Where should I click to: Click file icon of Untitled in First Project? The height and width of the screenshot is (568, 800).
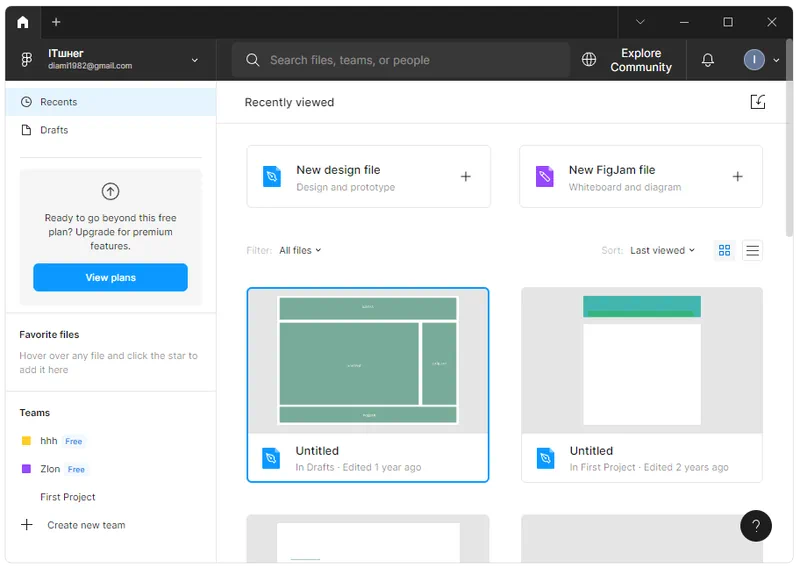545,458
